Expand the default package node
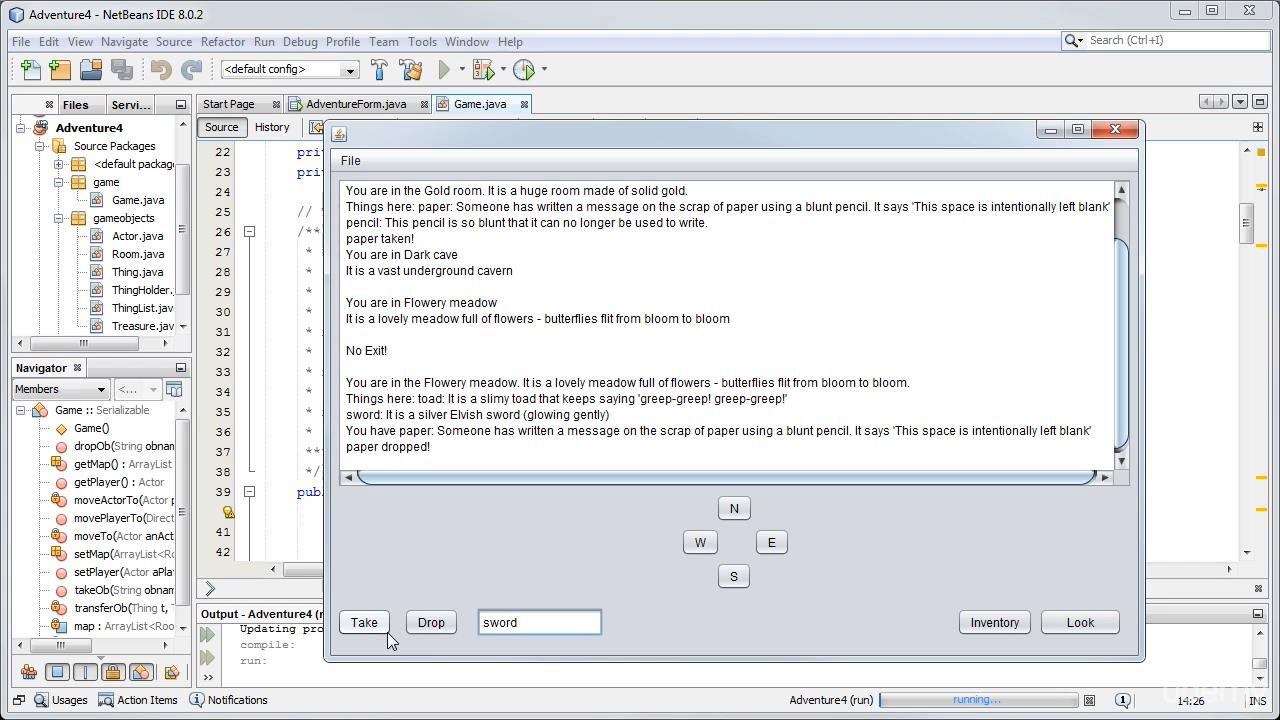Image resolution: width=1280 pixels, height=720 pixels. point(58,164)
